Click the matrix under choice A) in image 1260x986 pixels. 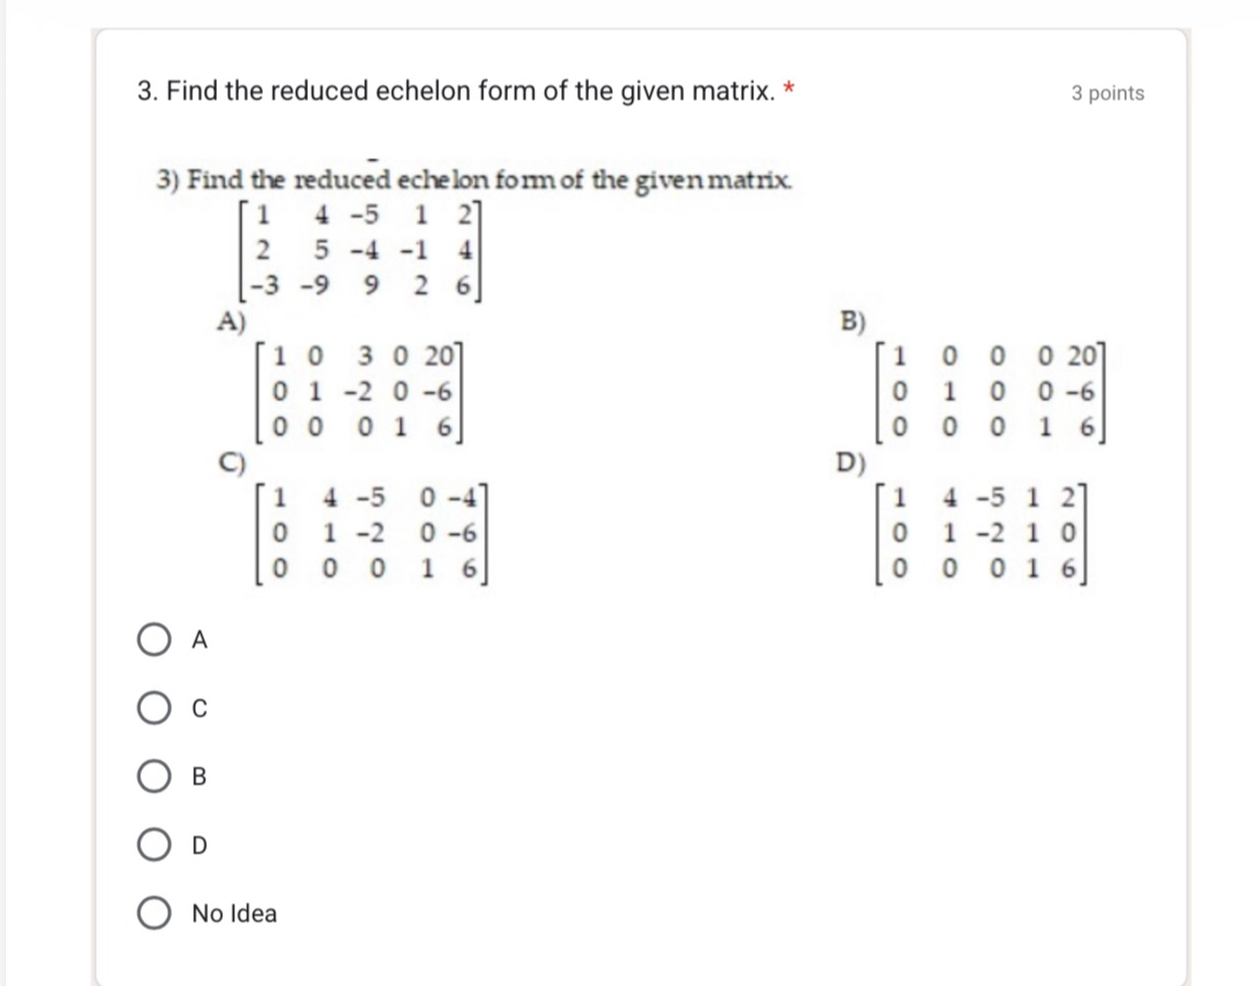360,392
